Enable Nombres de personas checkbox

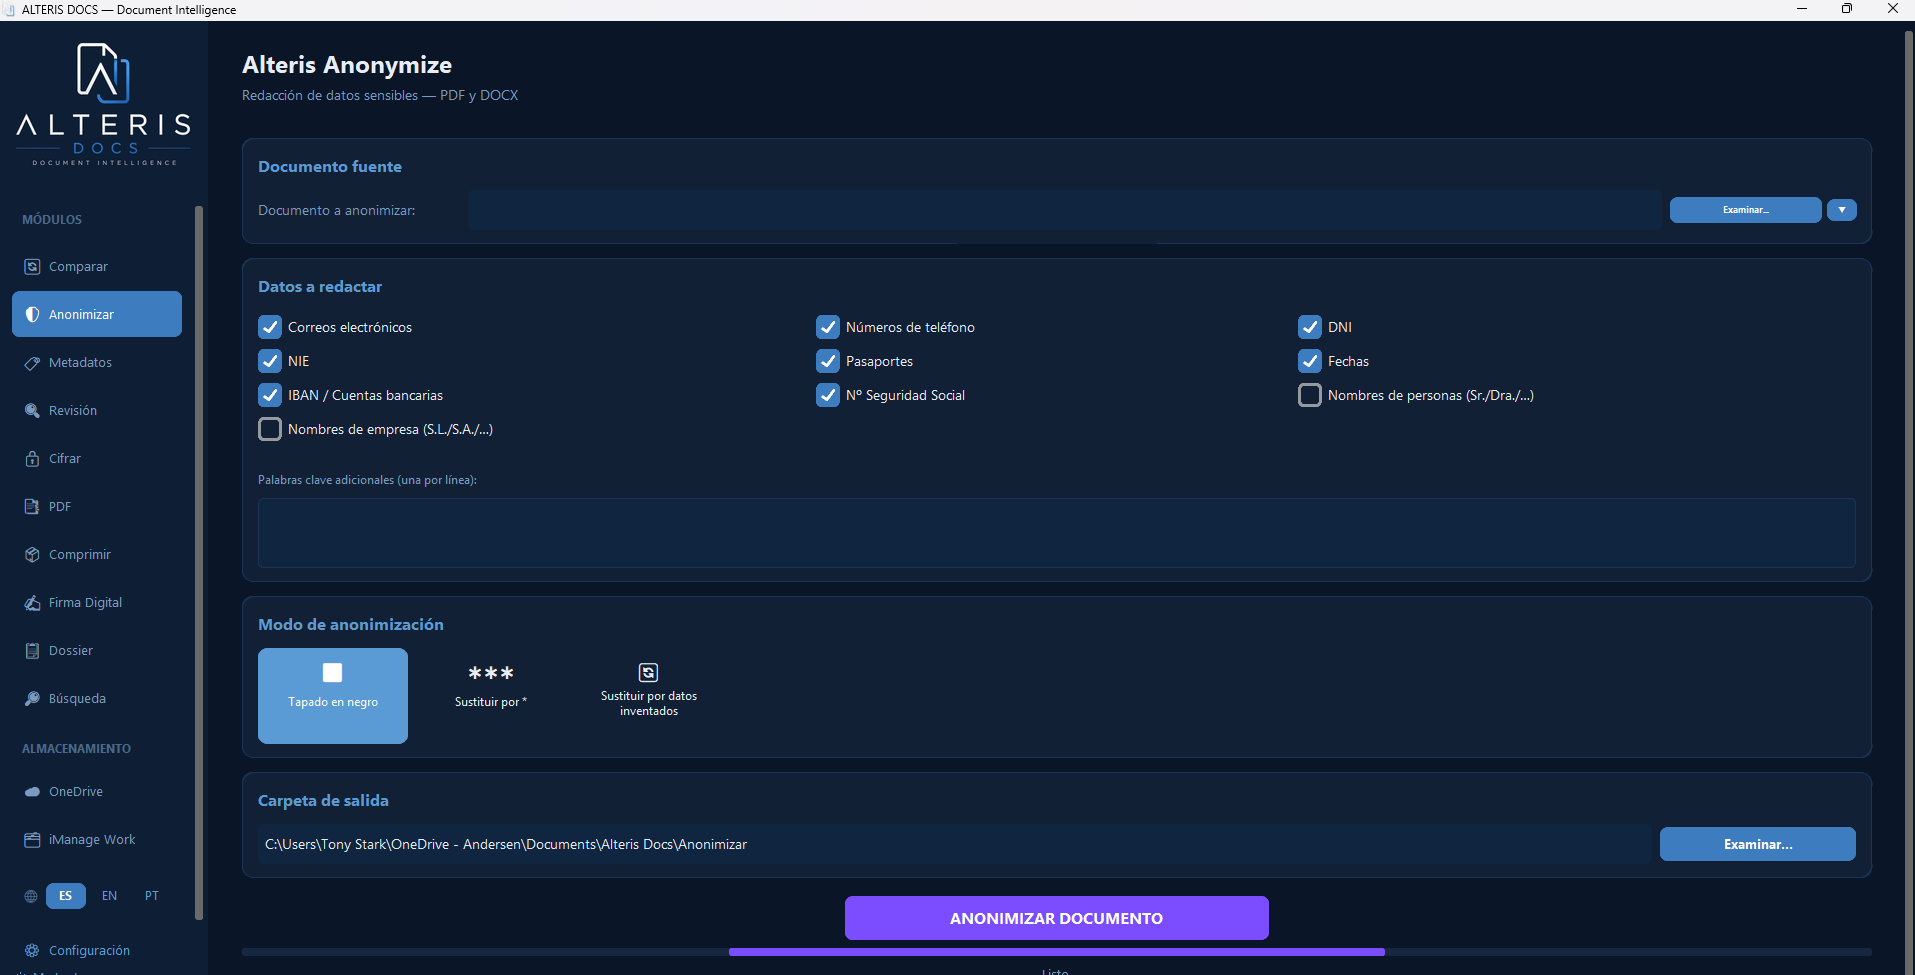pos(1310,395)
